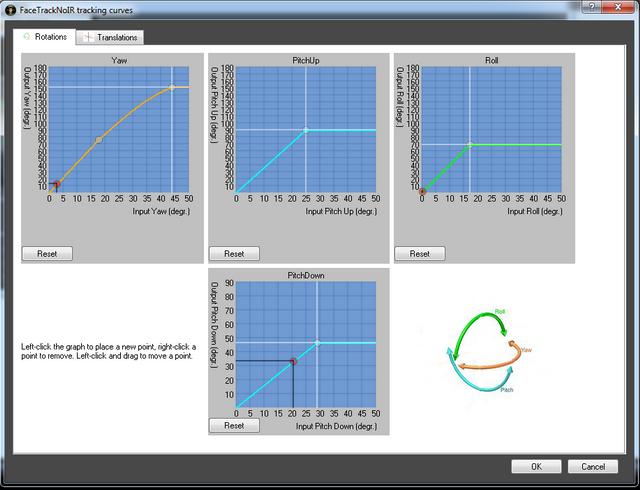
Task: Select the red point on PitchDown curve
Action: click(x=293, y=361)
